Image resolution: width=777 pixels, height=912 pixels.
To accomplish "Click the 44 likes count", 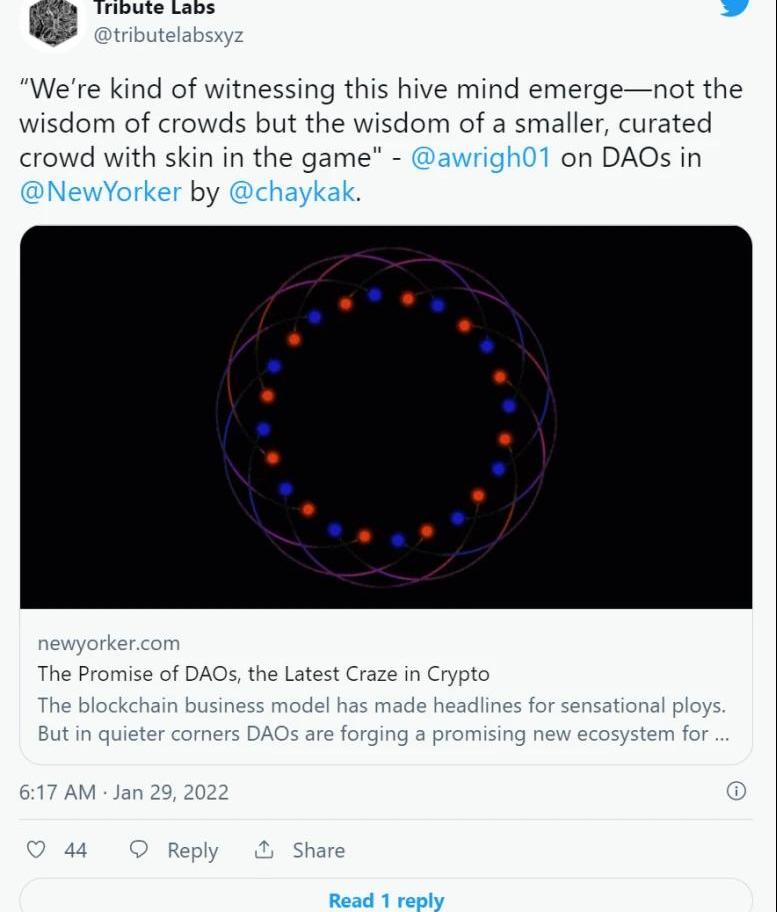I will [x=76, y=850].
